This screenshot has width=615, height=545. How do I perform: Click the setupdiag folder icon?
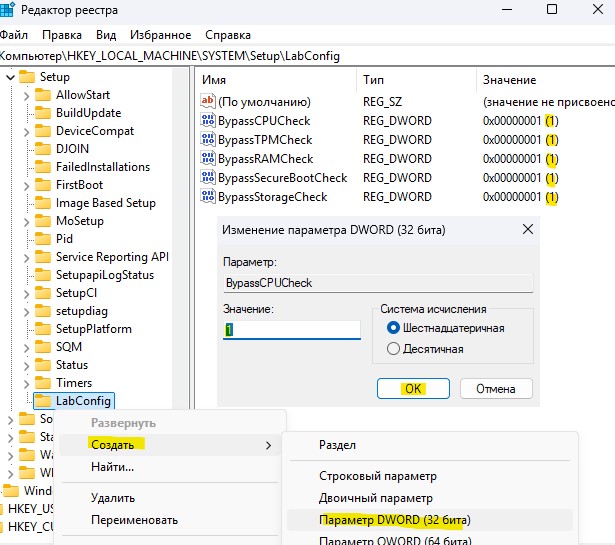43,311
